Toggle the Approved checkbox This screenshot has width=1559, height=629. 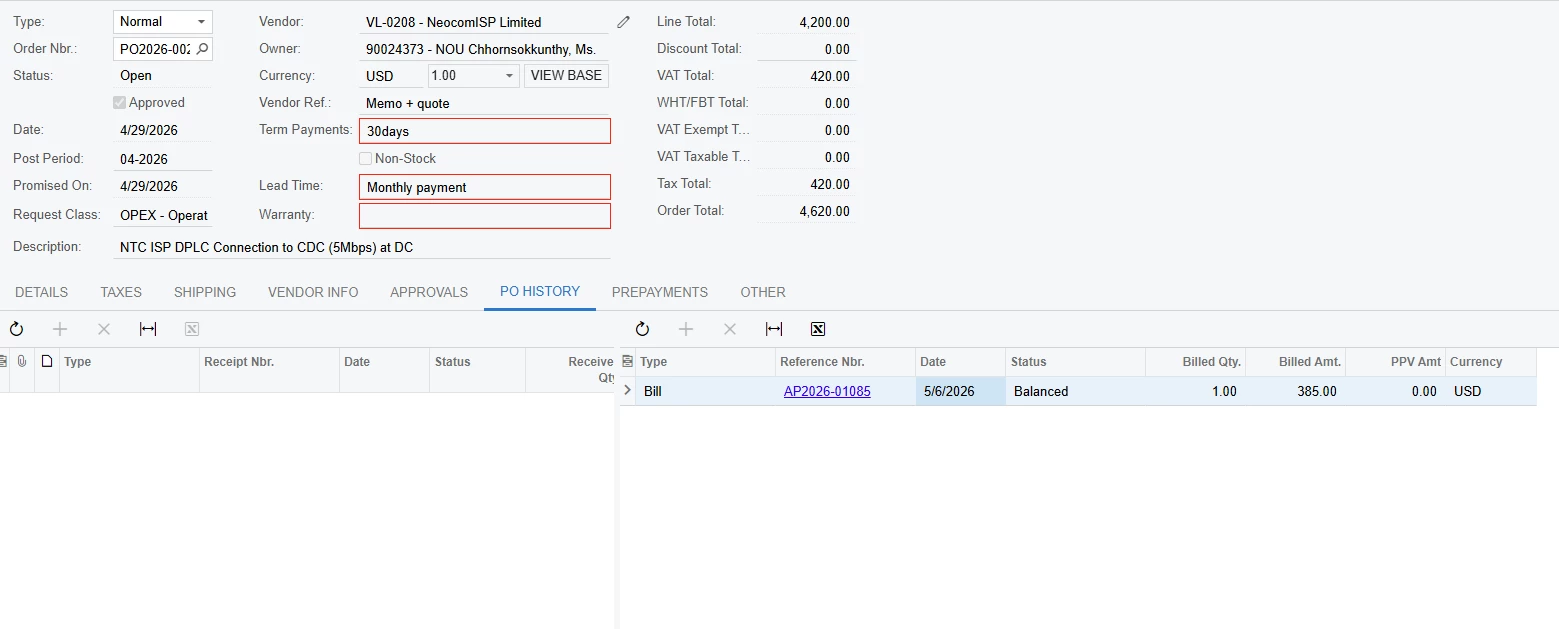pos(120,102)
